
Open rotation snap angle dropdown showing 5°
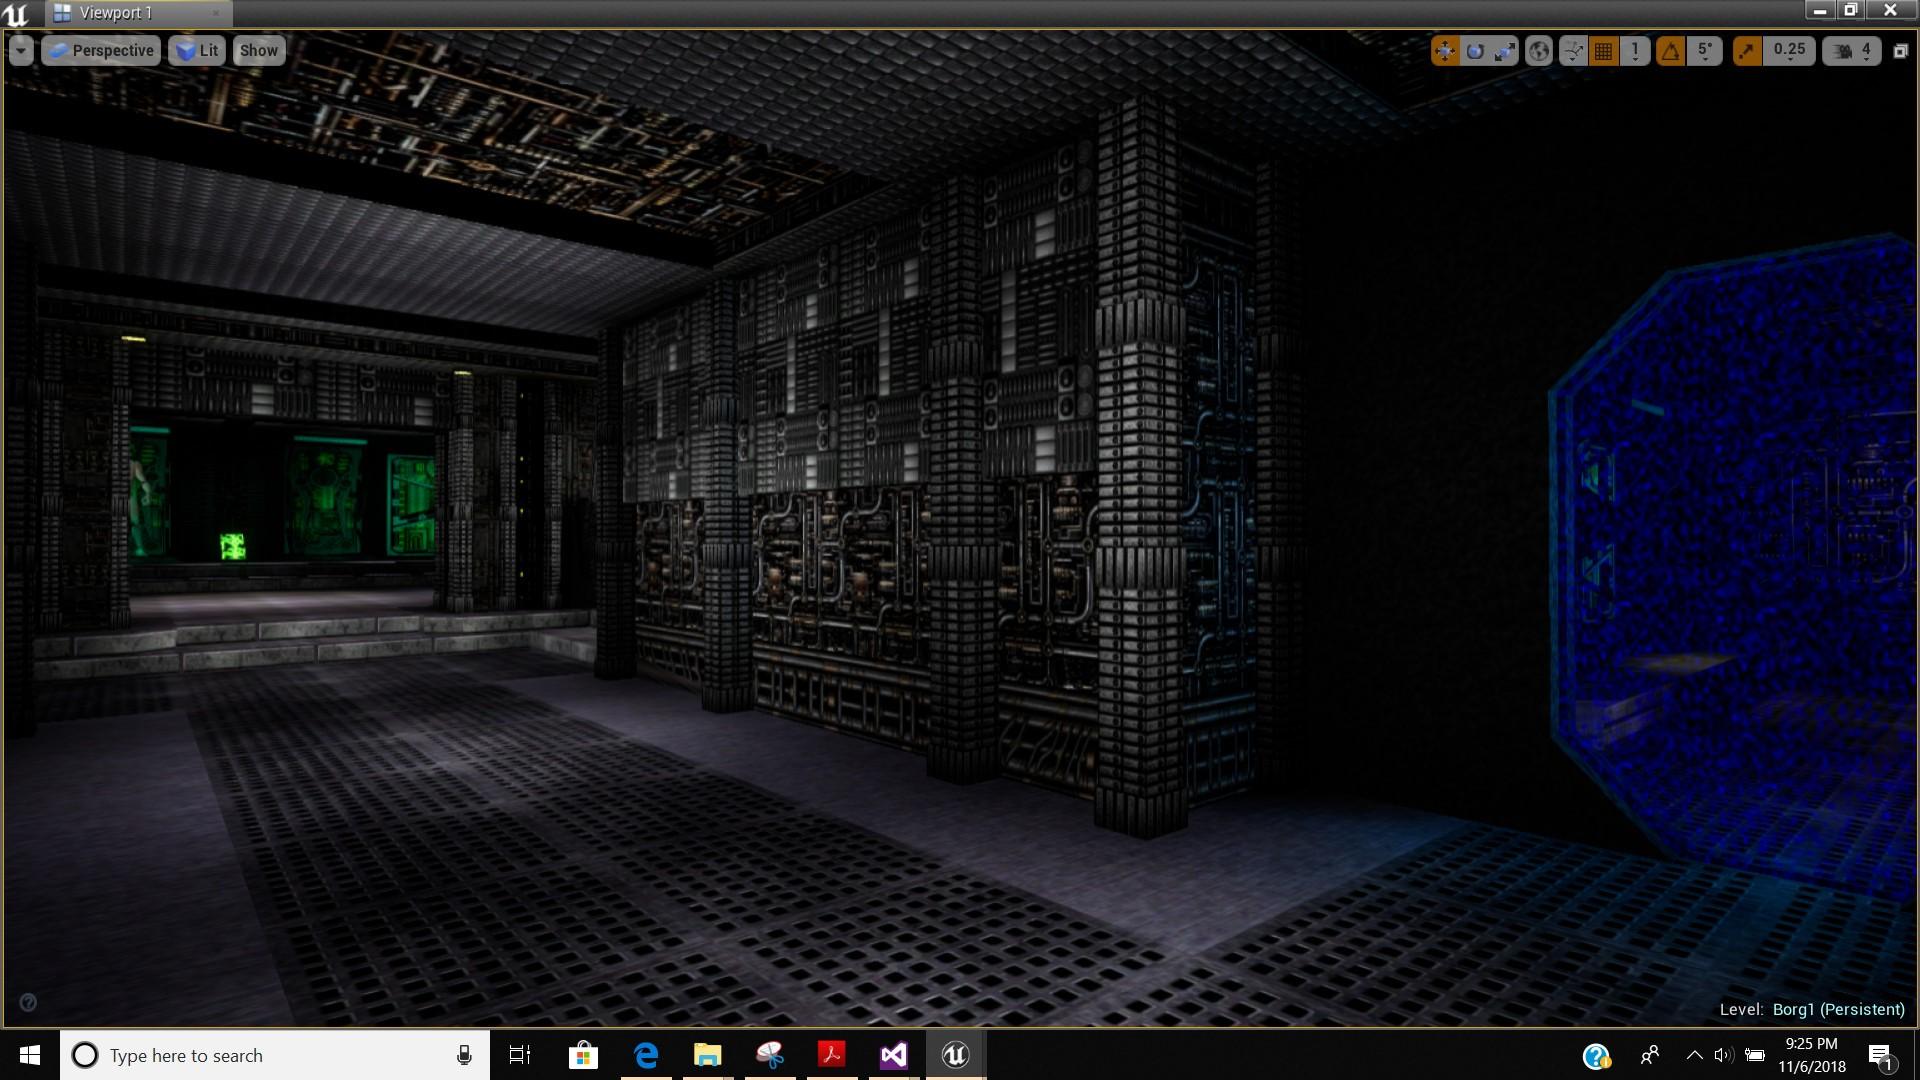click(x=1705, y=51)
